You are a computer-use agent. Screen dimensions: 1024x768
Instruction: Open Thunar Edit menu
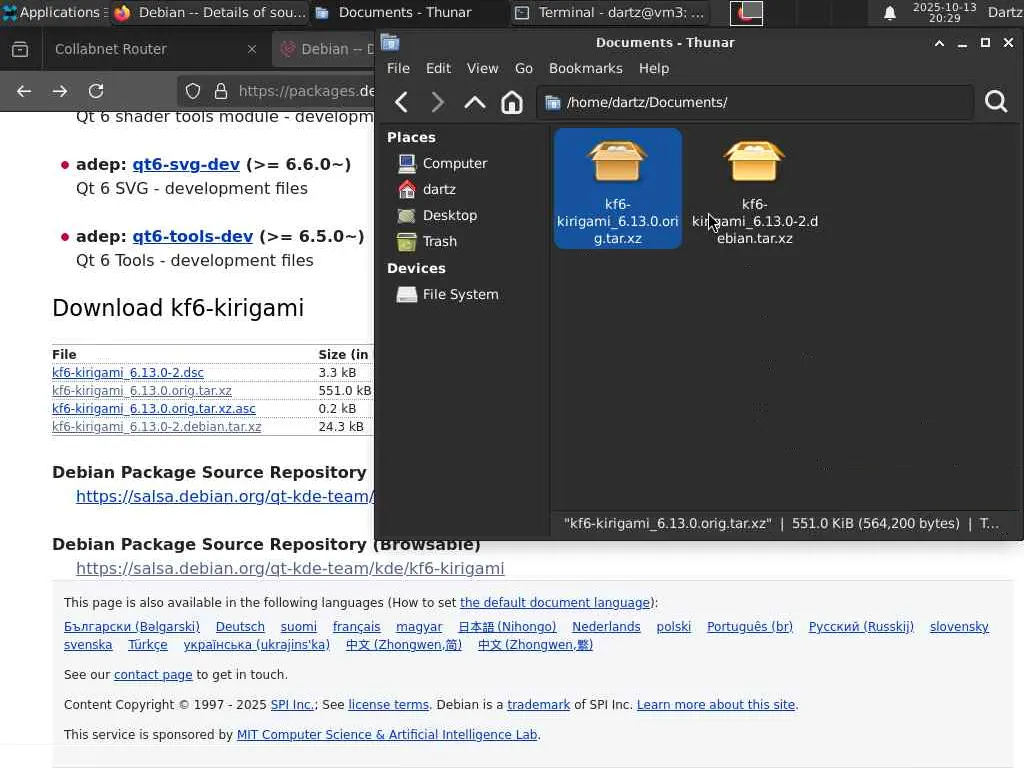[438, 69]
